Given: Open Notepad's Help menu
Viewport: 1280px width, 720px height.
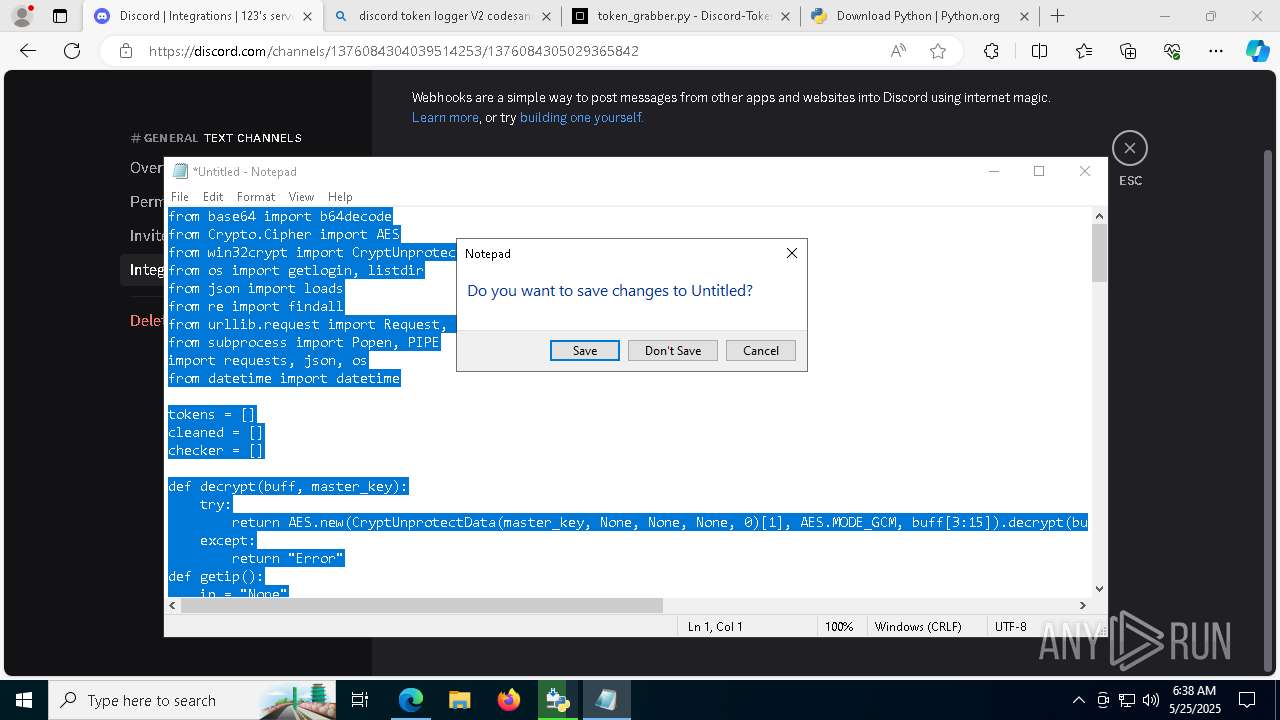Looking at the screenshot, I should 340,197.
